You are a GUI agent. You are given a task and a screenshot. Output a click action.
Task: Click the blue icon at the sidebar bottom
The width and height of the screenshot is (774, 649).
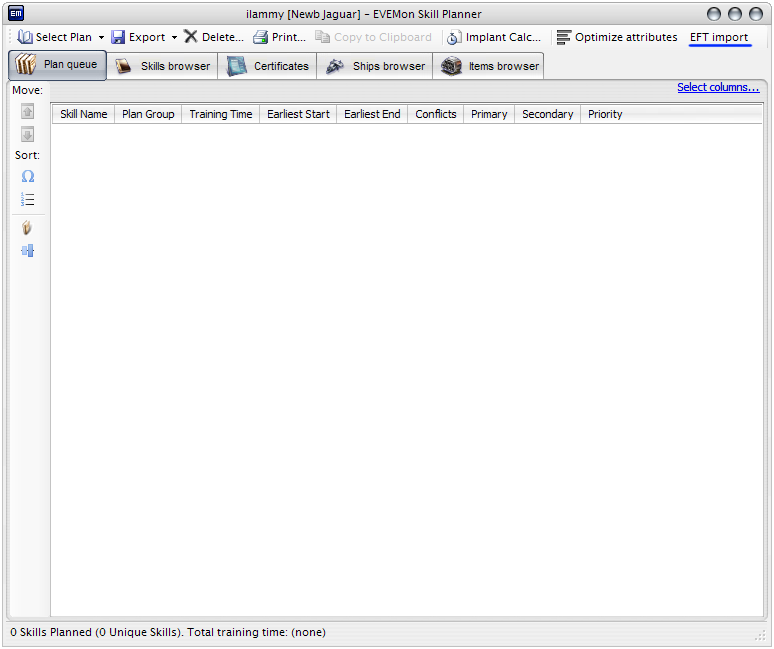[x=28, y=251]
